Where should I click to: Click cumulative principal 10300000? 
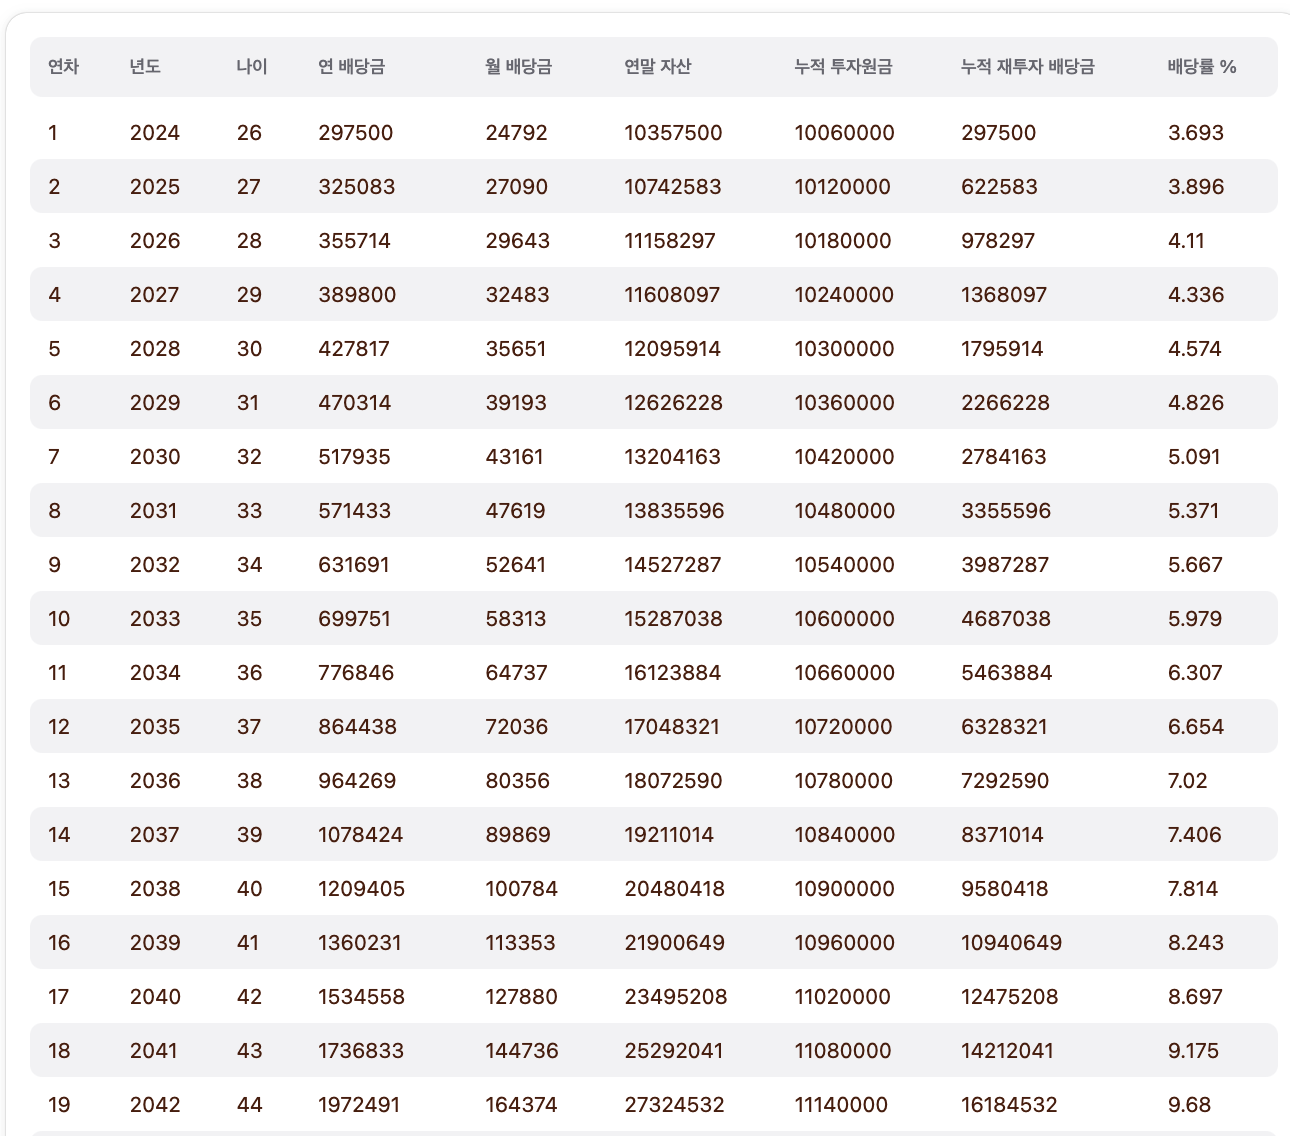coord(845,349)
